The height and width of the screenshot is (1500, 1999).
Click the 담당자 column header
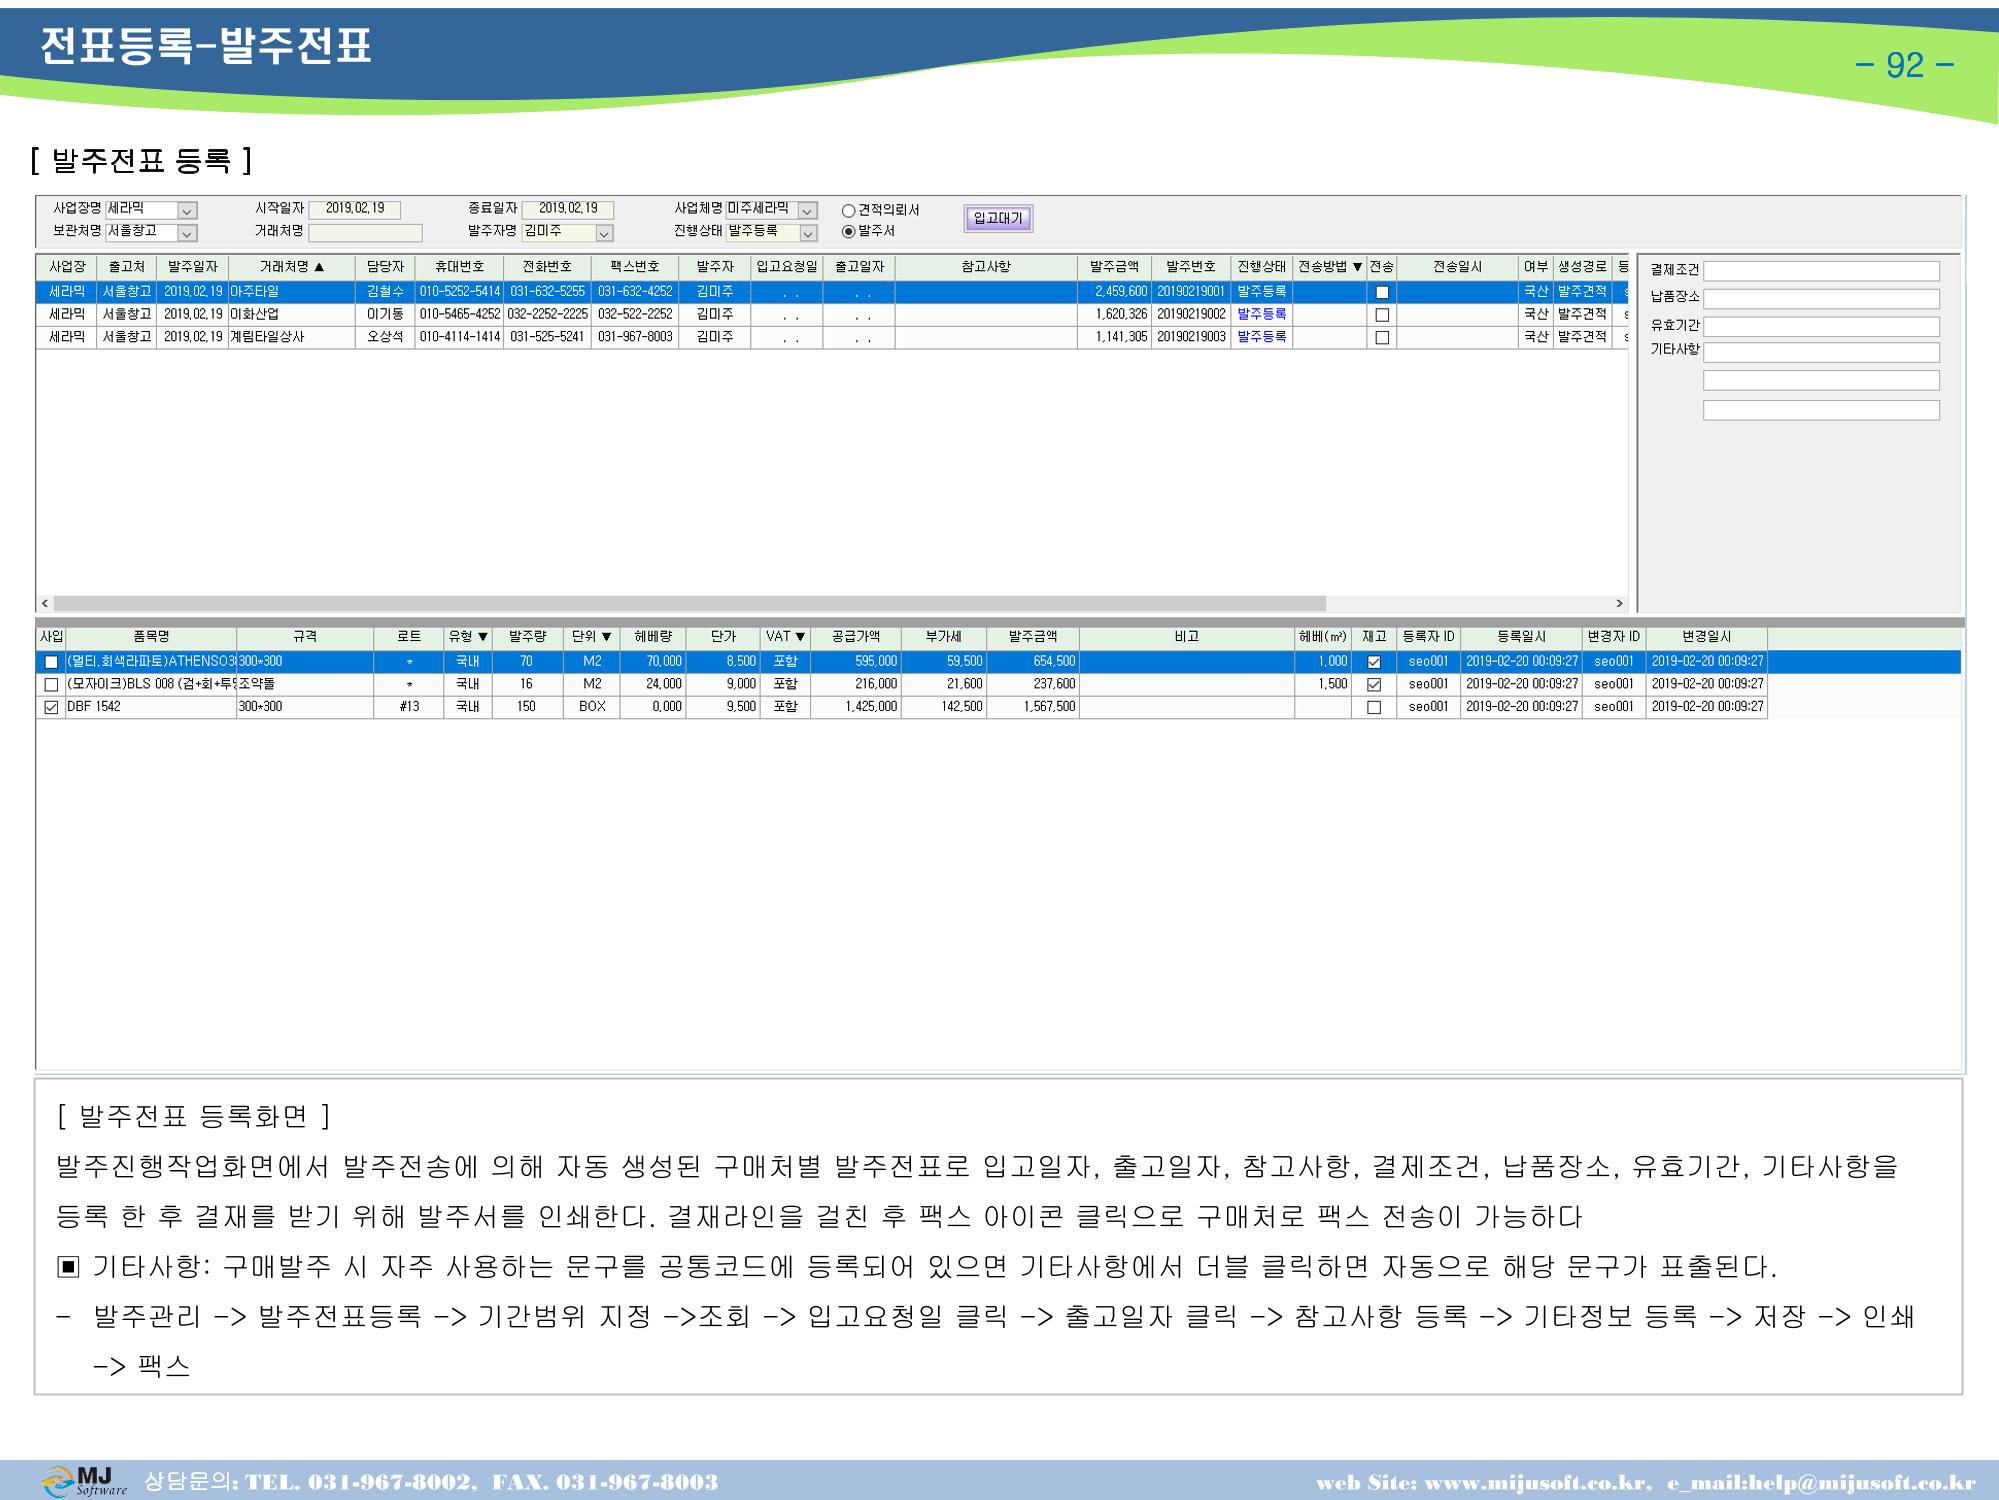tap(385, 267)
